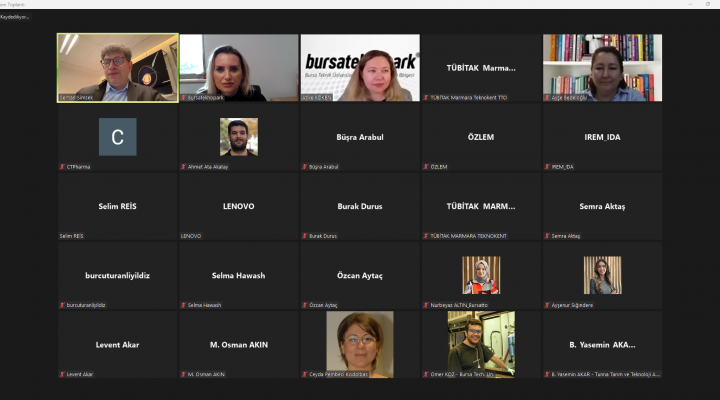Click Ayşe Bedeloğlu's muted mic icon
This screenshot has width=720, height=400.
(547, 98)
